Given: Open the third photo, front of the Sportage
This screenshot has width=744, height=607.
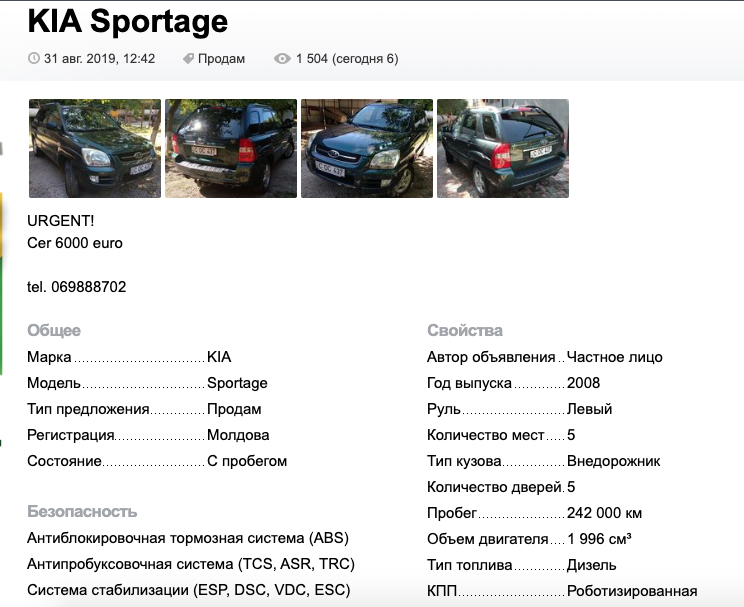Looking at the screenshot, I should (367, 148).
